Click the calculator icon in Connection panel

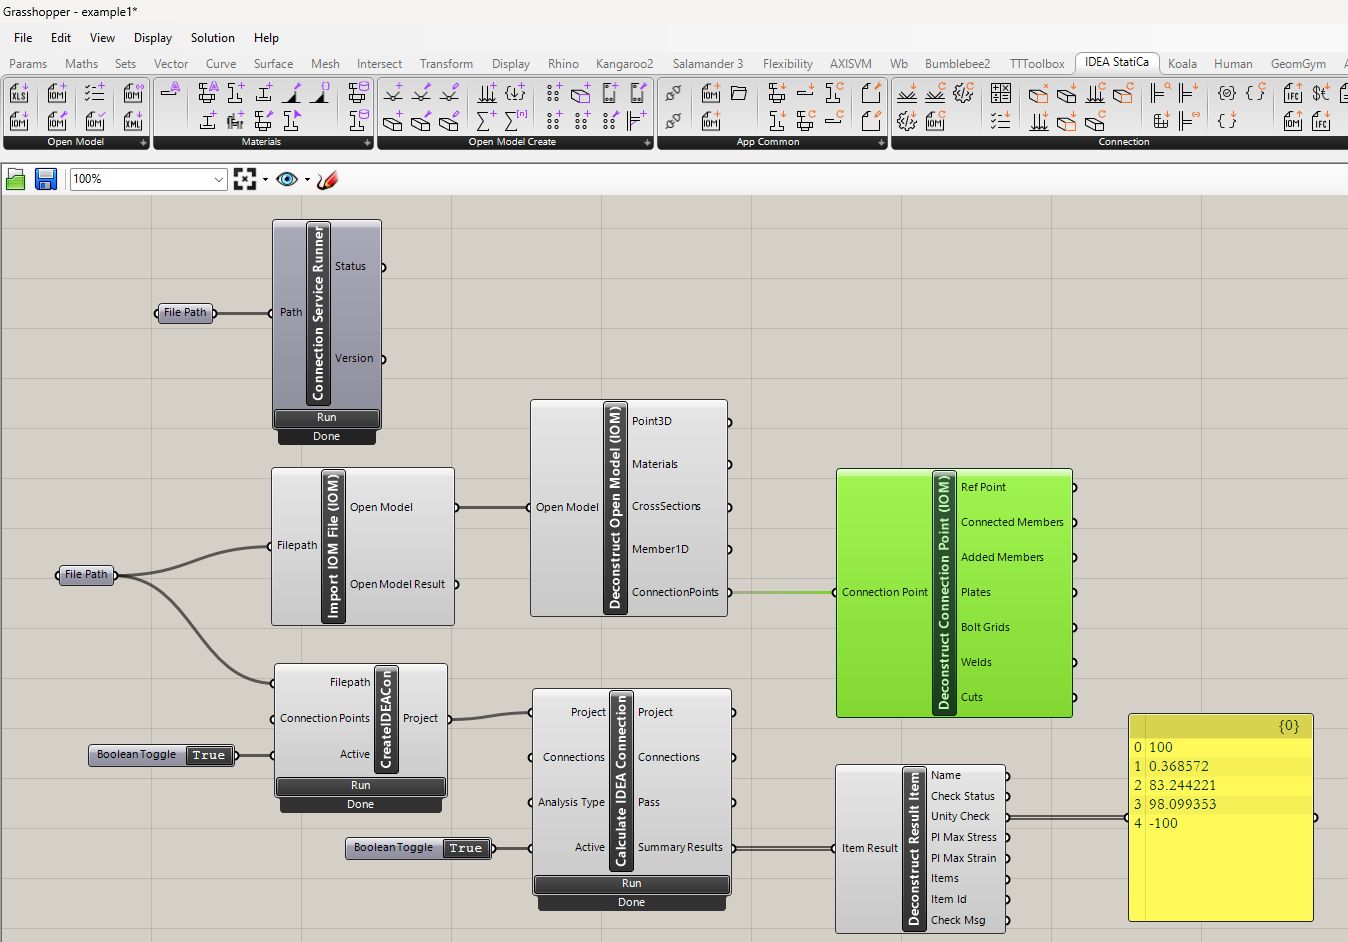click(x=1001, y=94)
